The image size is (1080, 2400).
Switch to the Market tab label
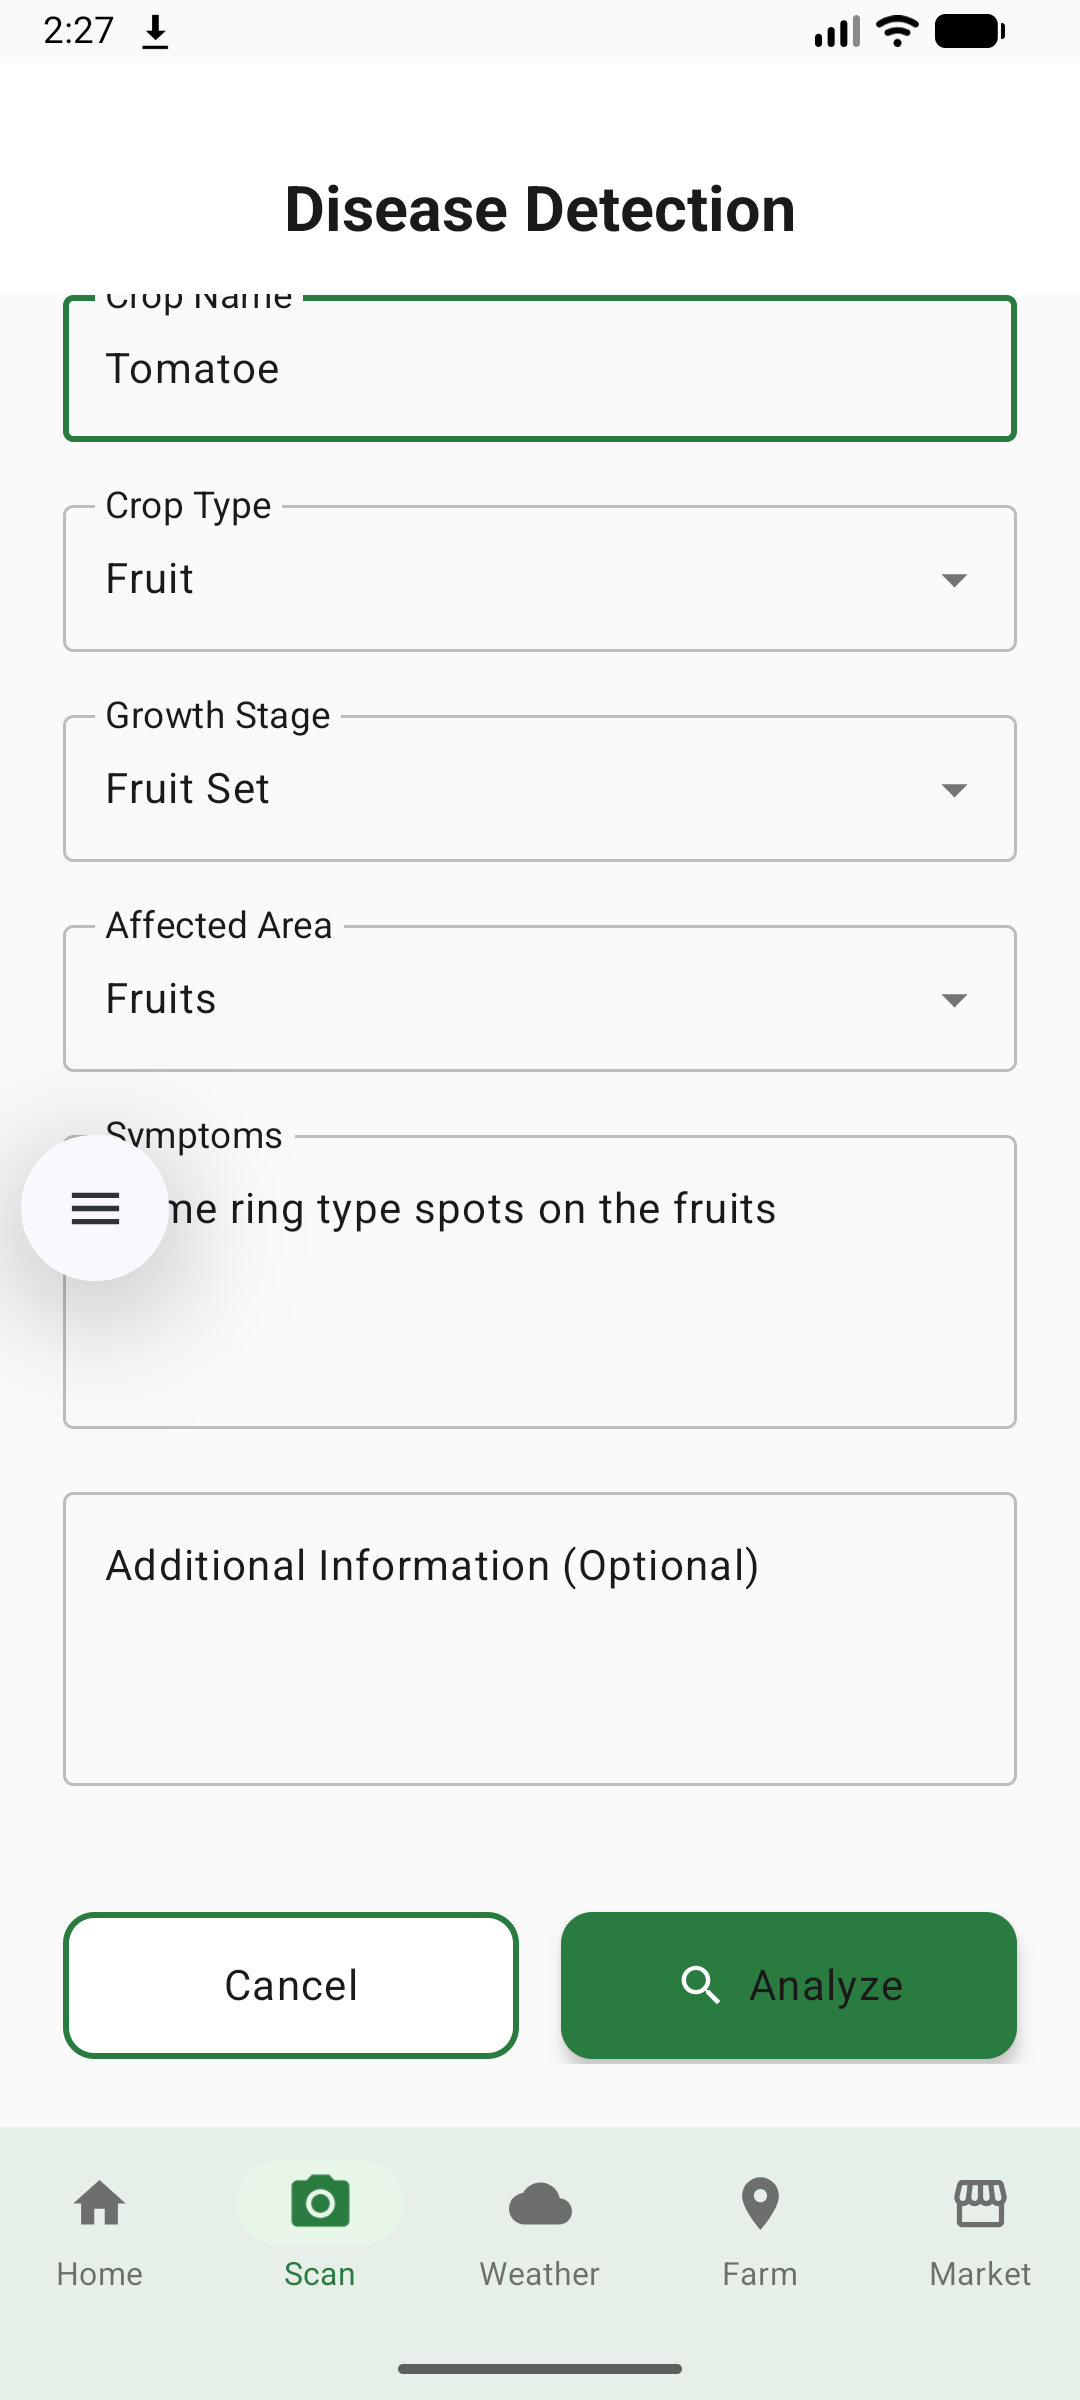pyautogui.click(x=980, y=2274)
